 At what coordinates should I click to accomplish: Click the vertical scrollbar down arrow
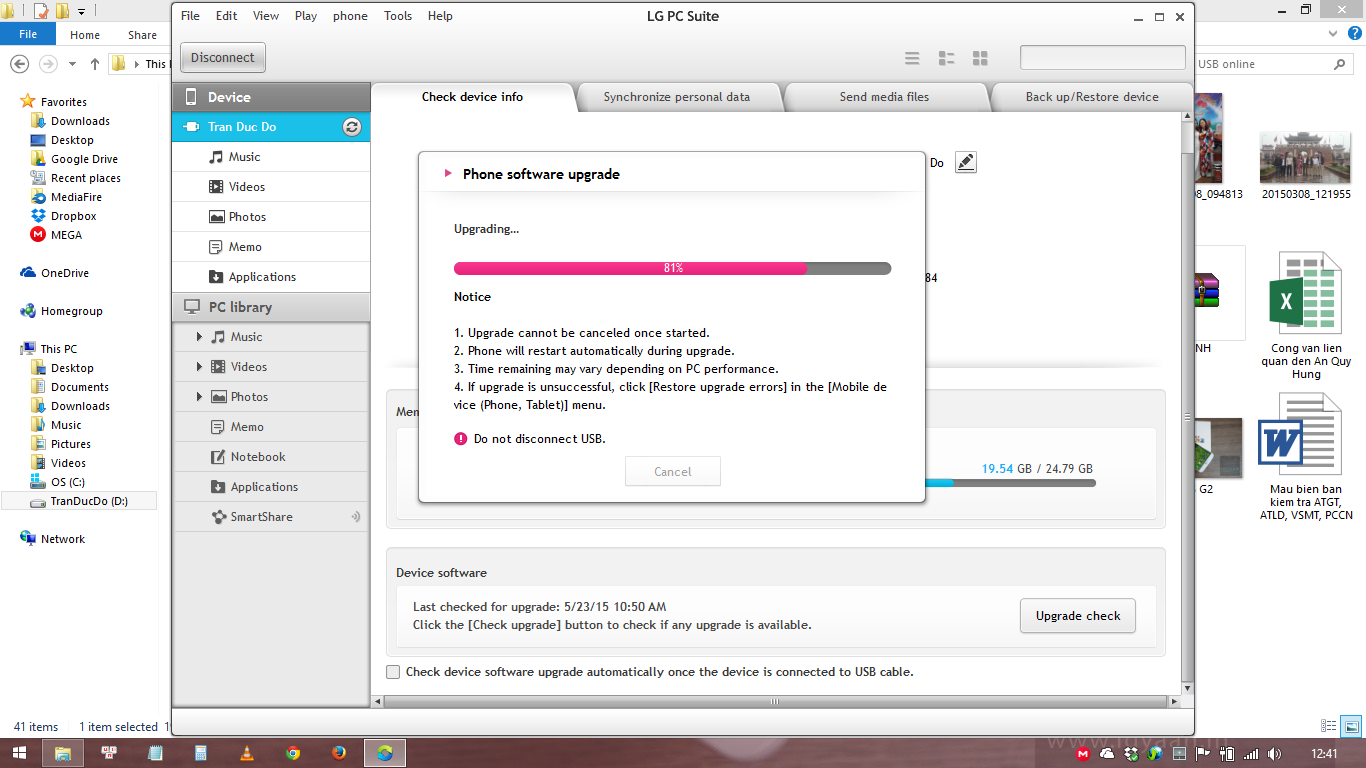[x=1187, y=689]
